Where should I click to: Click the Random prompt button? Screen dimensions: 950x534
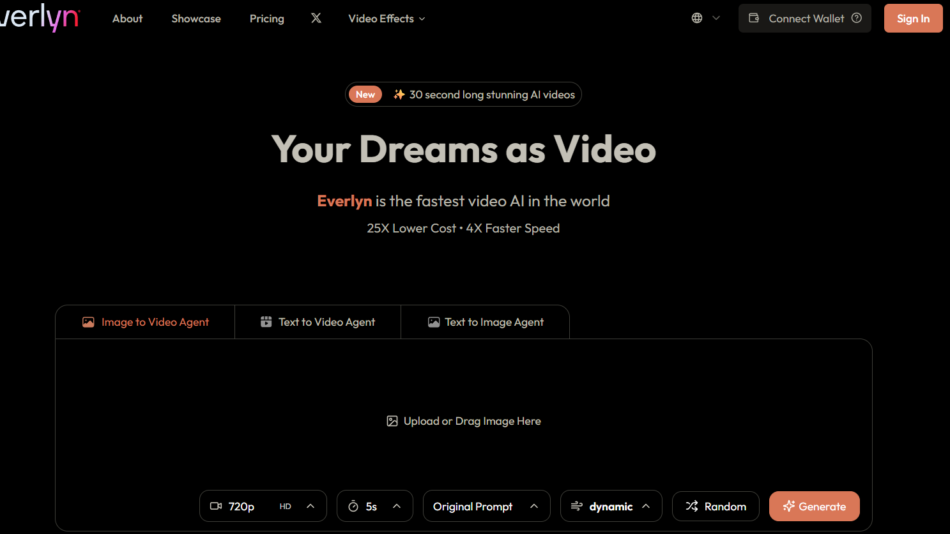click(716, 506)
